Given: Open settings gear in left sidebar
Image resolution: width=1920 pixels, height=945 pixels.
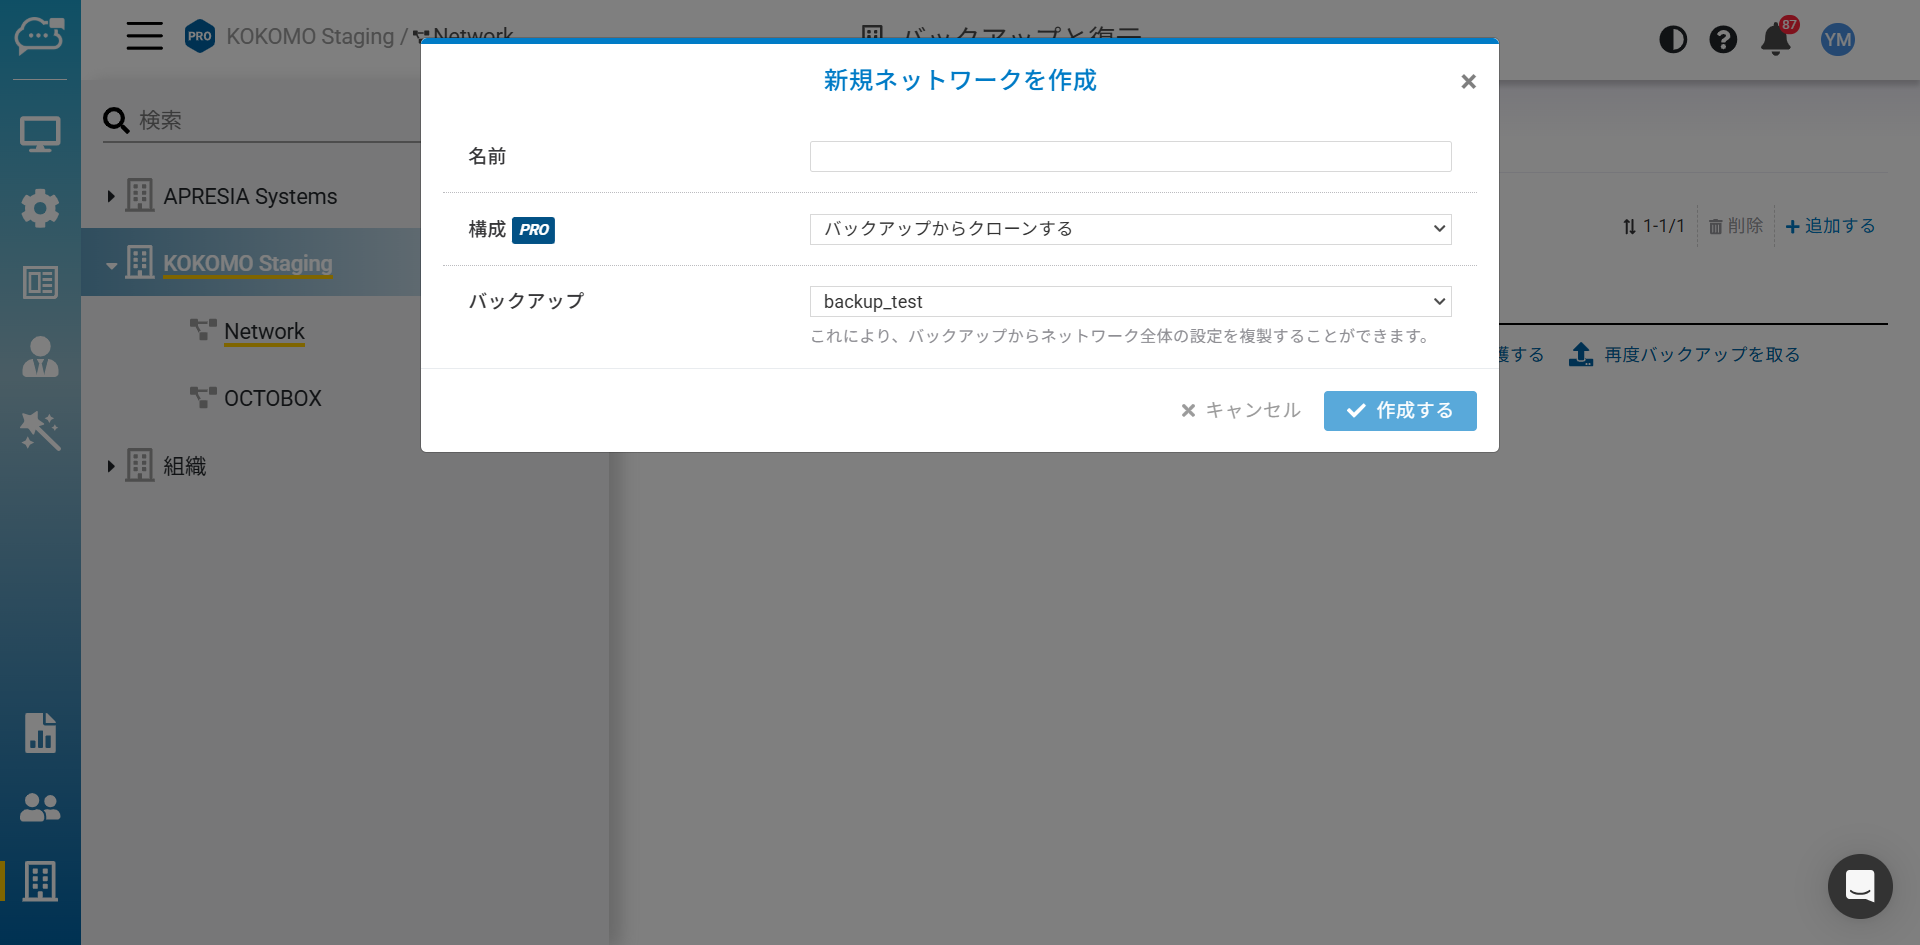Looking at the screenshot, I should pos(40,208).
